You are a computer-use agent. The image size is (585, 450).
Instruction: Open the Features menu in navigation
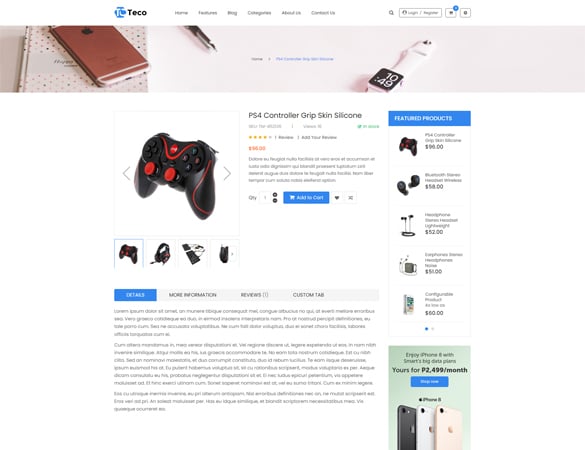click(207, 13)
